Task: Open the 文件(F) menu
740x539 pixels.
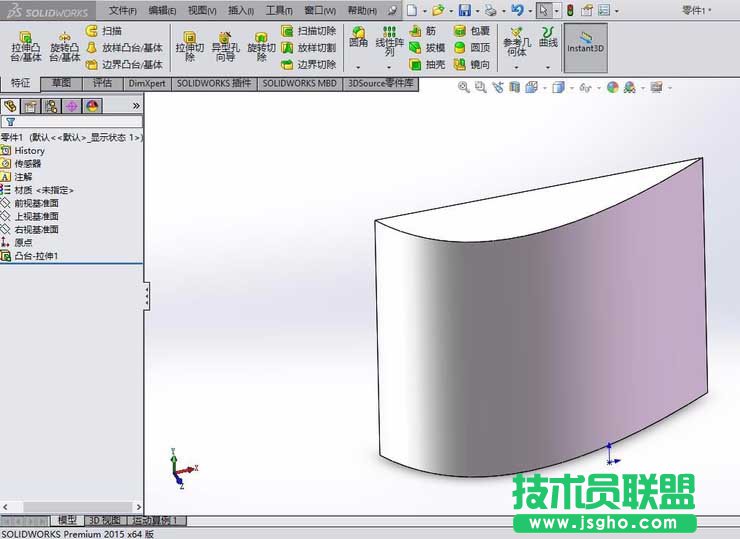Action: tap(123, 10)
